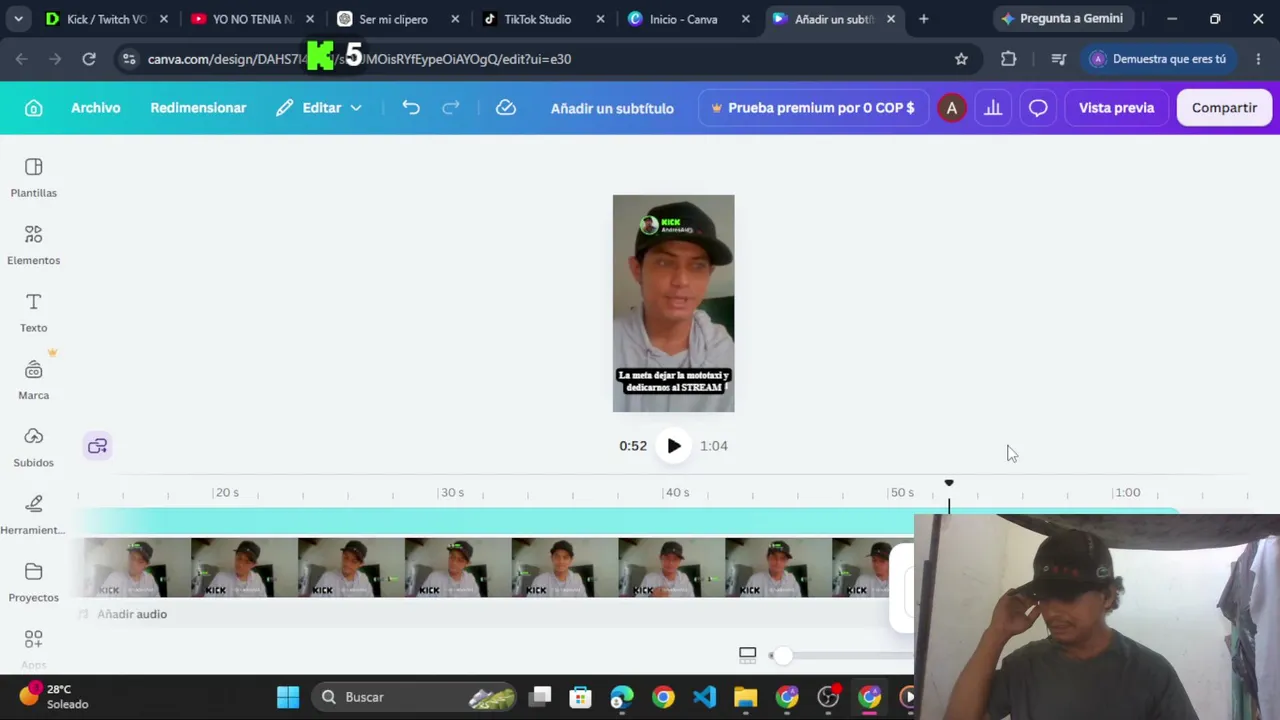
Task: Click the purple magic assistant icon
Action: [x=97, y=446]
